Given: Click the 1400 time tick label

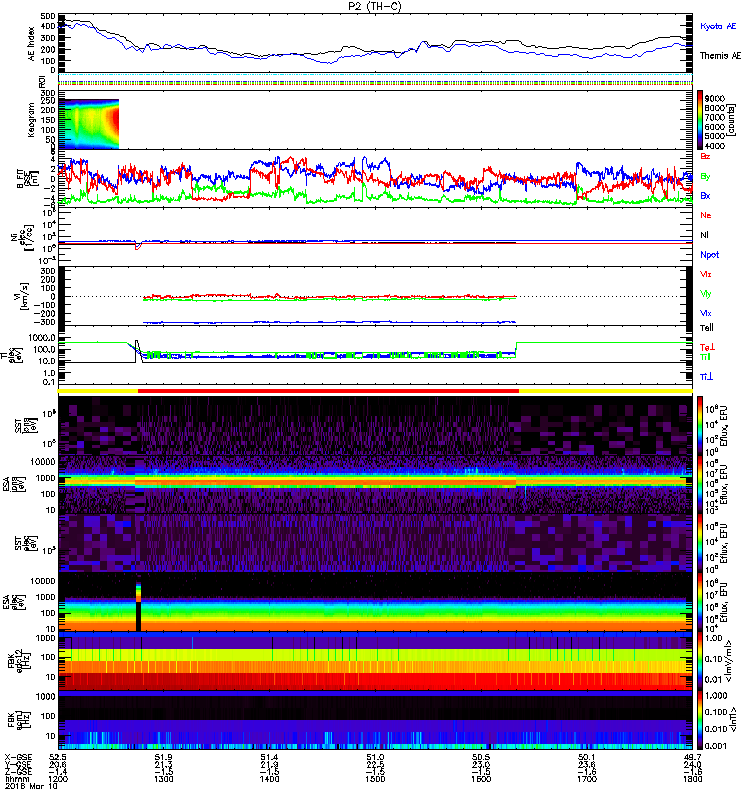Looking at the screenshot, I should (269, 779).
